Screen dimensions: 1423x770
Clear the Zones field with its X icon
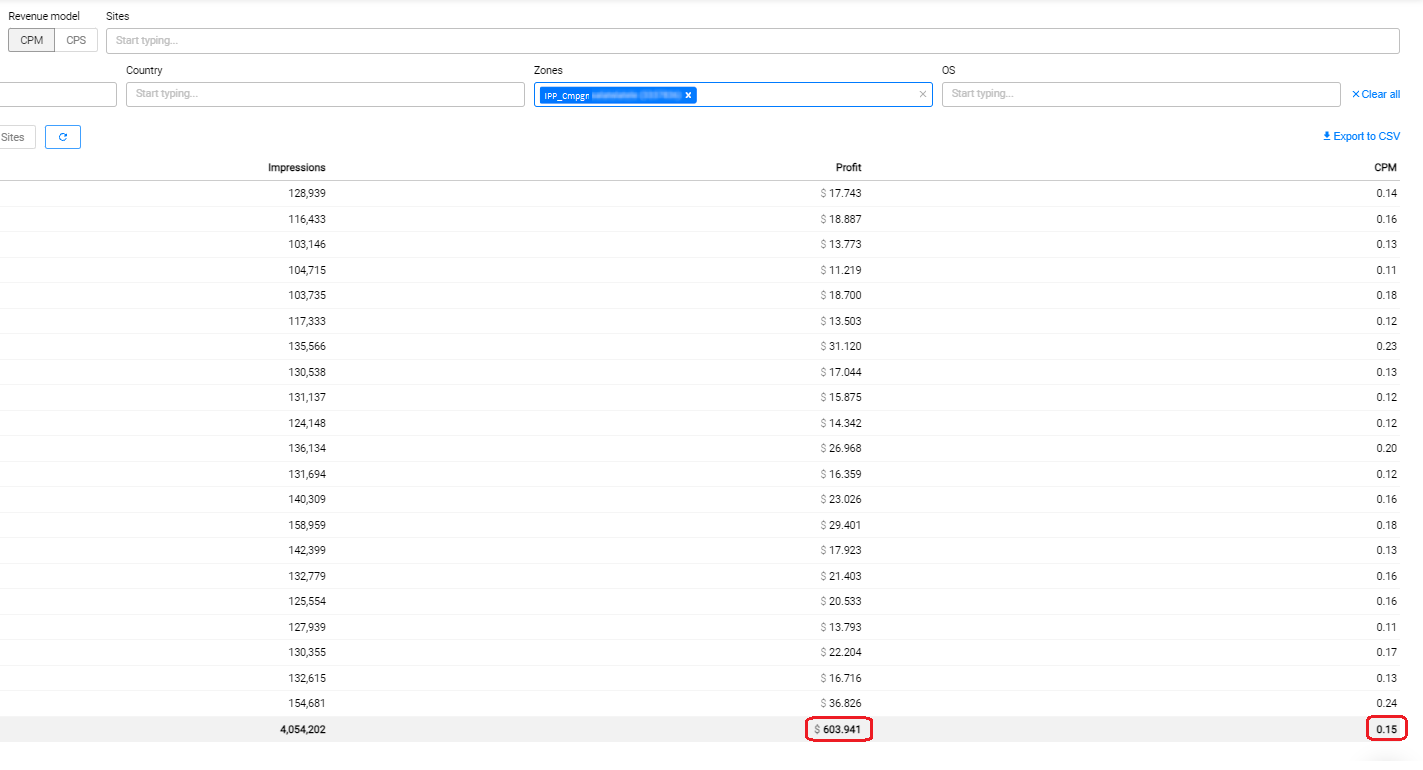pos(922,94)
